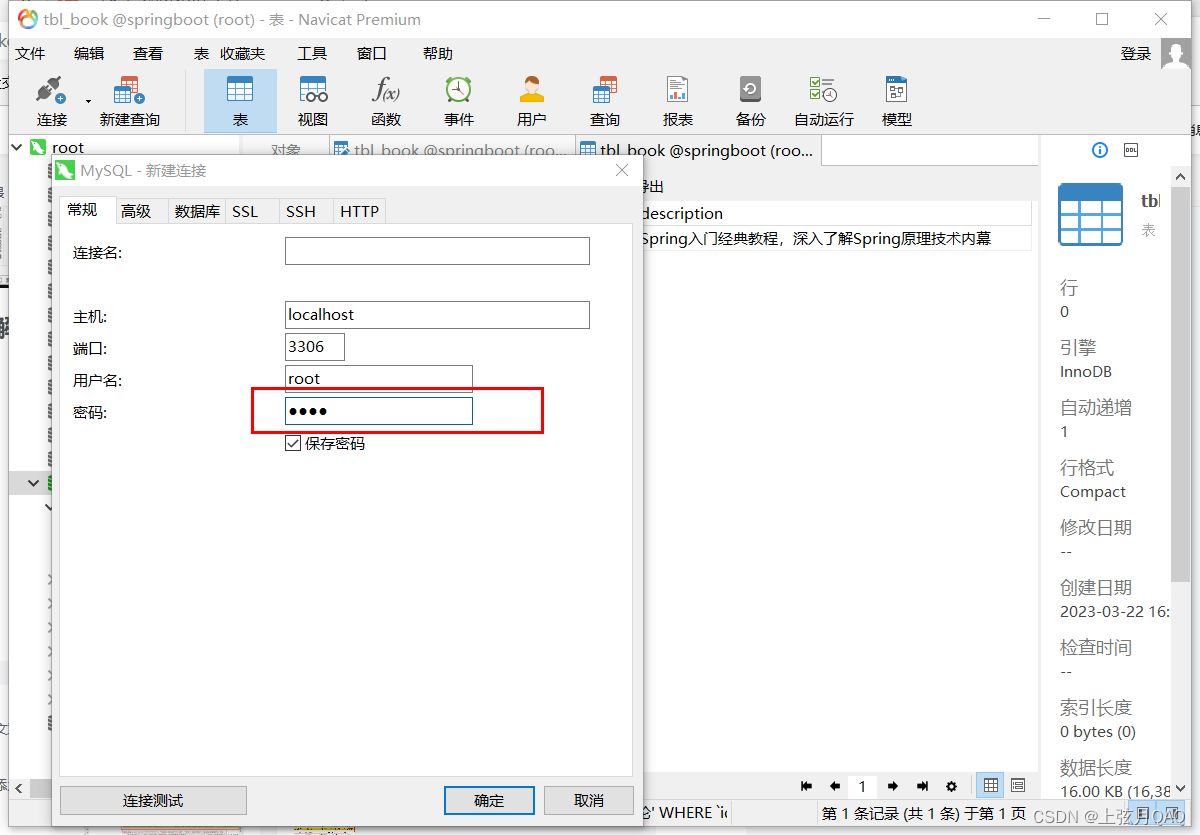
Task: Show the DDL preview in the right panel
Action: pyautogui.click(x=1131, y=149)
